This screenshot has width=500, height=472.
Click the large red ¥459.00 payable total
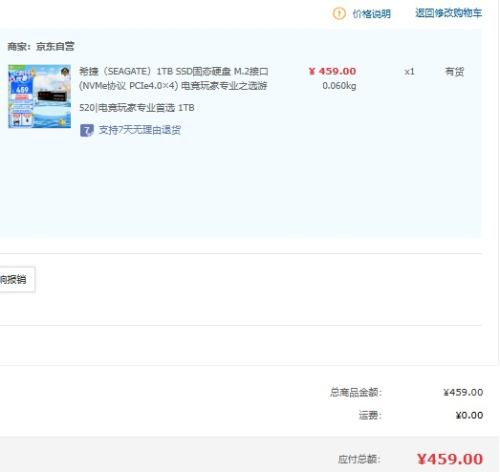pos(450,459)
